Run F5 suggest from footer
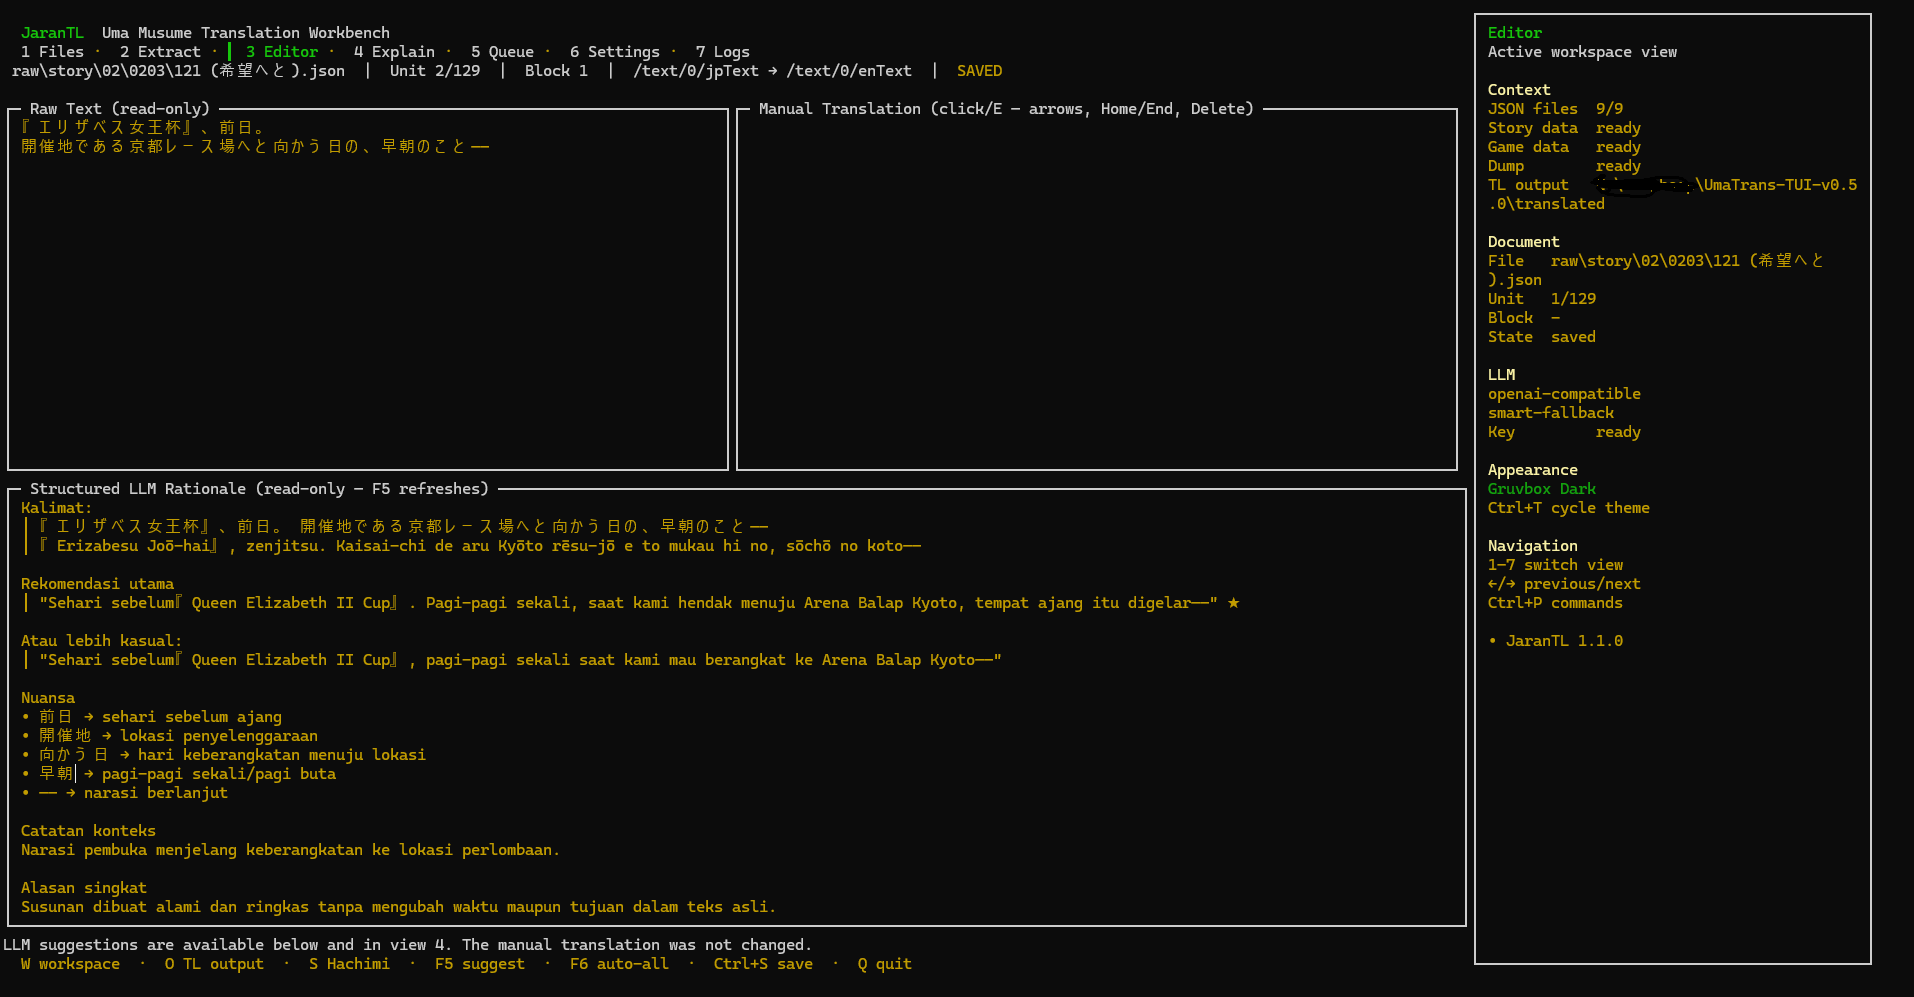The image size is (1914, 997). pyautogui.click(x=480, y=964)
